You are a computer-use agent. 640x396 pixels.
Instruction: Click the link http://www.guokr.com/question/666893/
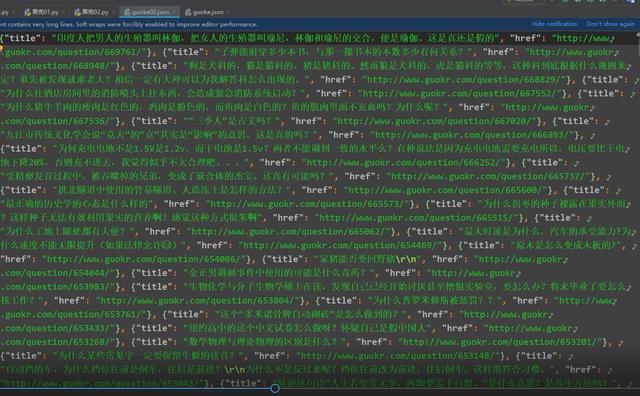471,135
